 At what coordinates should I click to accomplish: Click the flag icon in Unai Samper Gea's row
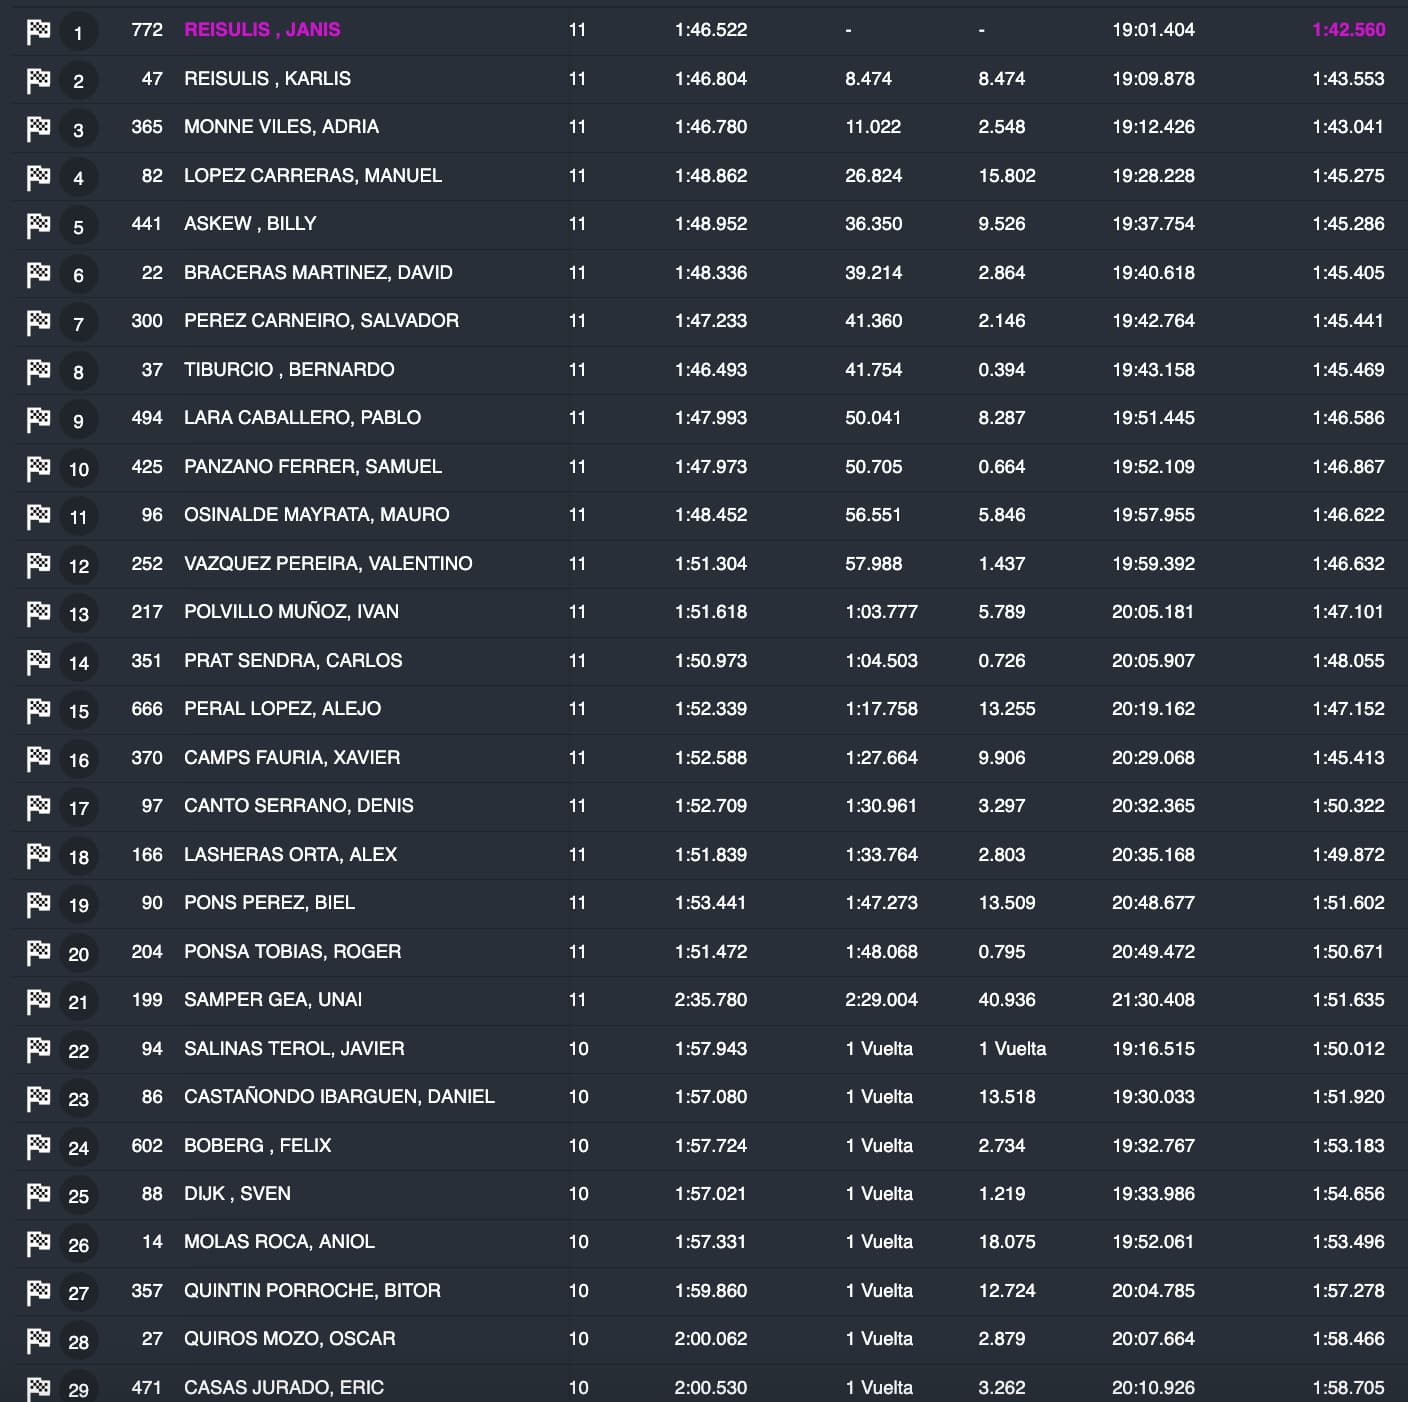click(x=38, y=1001)
